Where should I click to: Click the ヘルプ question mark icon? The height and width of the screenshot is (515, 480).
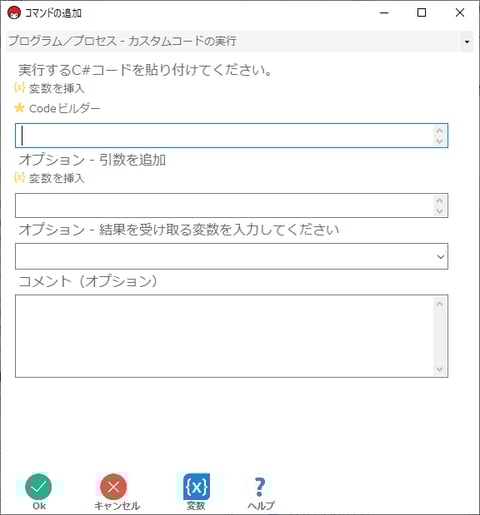(x=260, y=487)
